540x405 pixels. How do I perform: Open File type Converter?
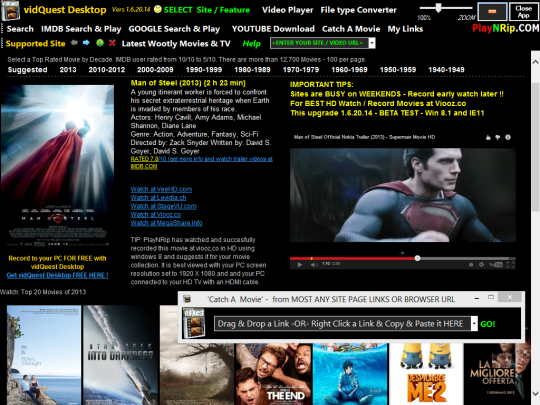click(359, 10)
